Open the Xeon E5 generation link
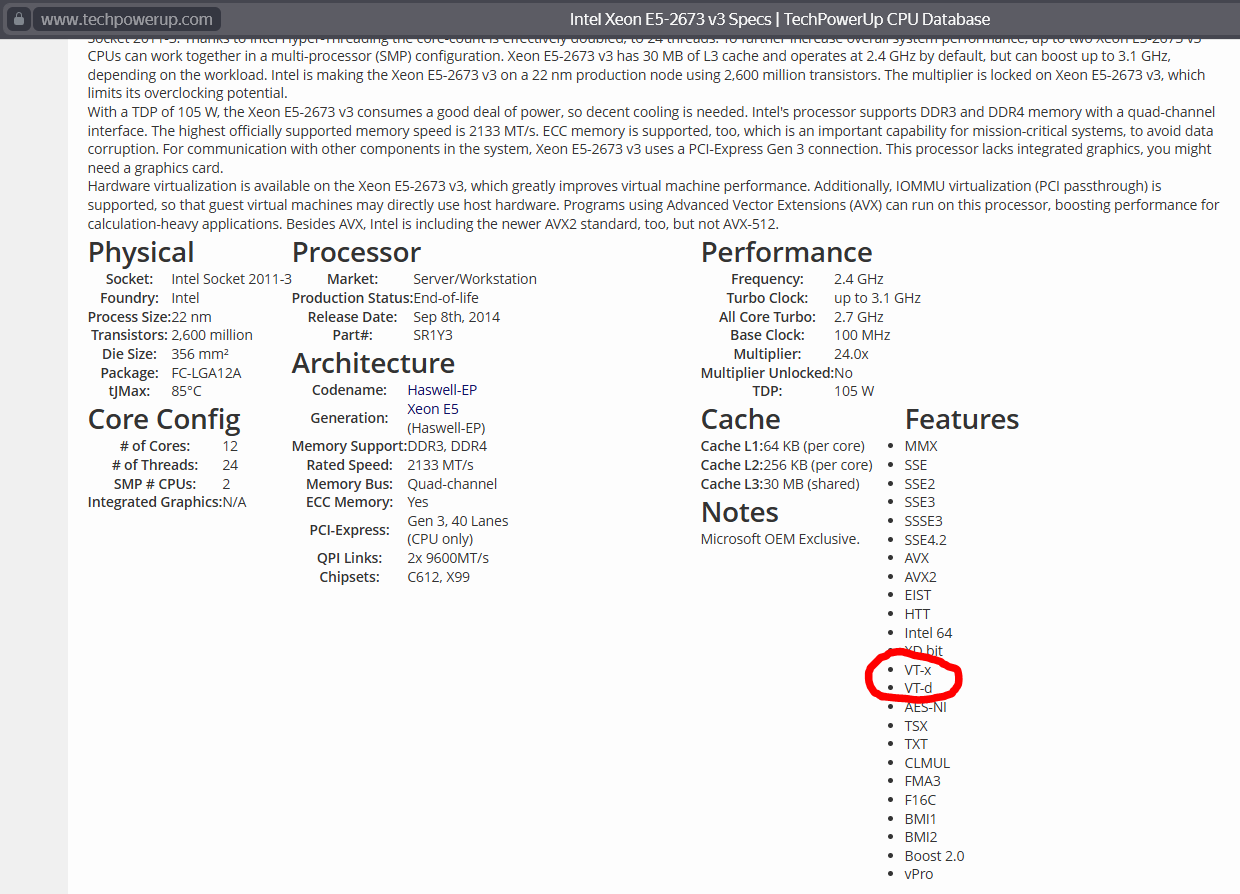This screenshot has height=894, width=1240. click(433, 409)
